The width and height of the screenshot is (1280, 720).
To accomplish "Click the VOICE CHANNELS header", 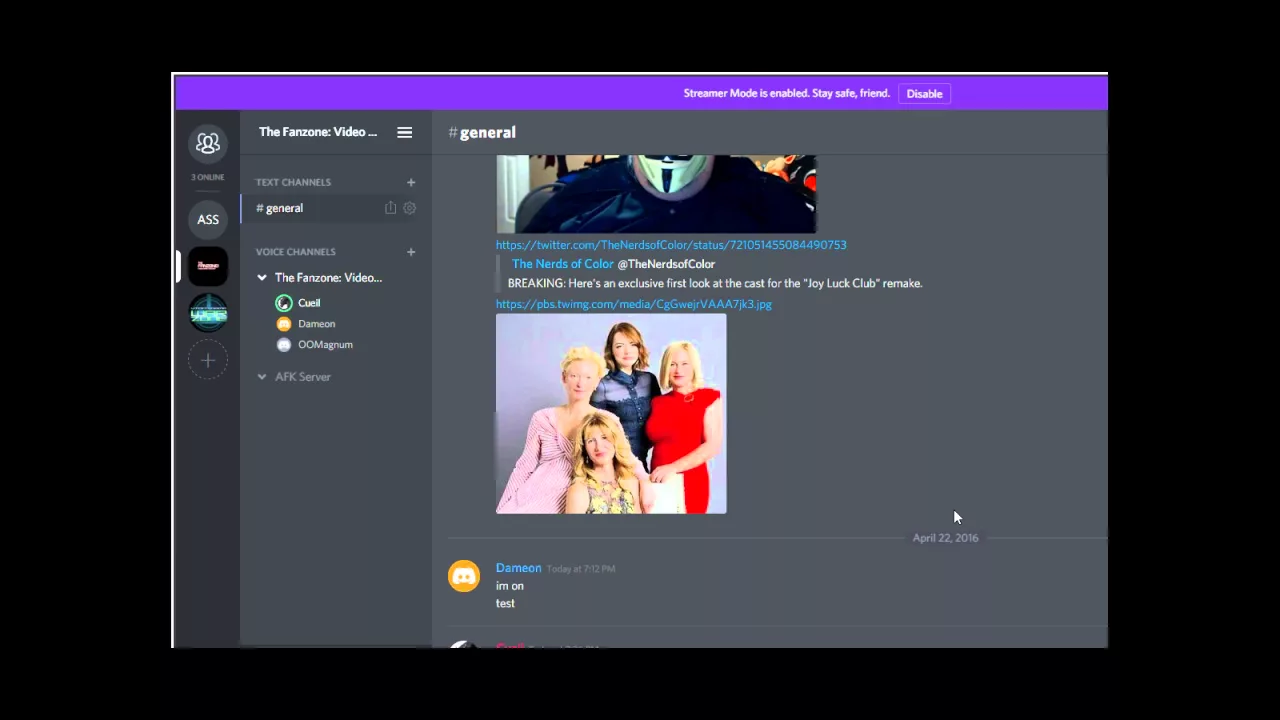I will (x=295, y=252).
